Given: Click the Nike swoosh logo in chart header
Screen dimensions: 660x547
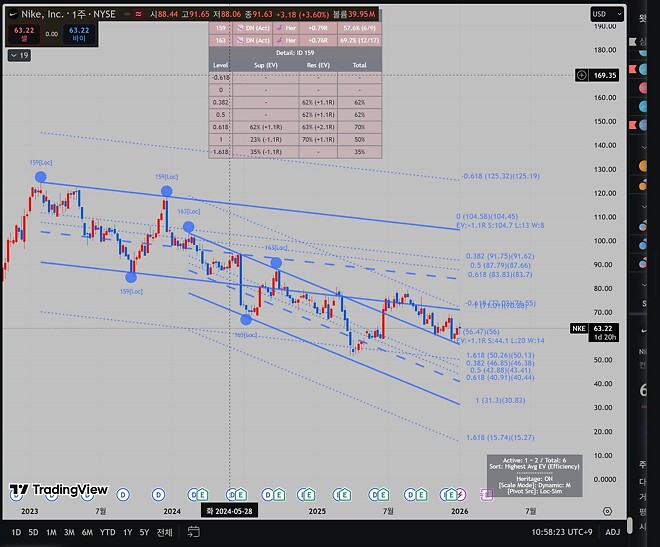Looking at the screenshot, I should (x=13, y=14).
